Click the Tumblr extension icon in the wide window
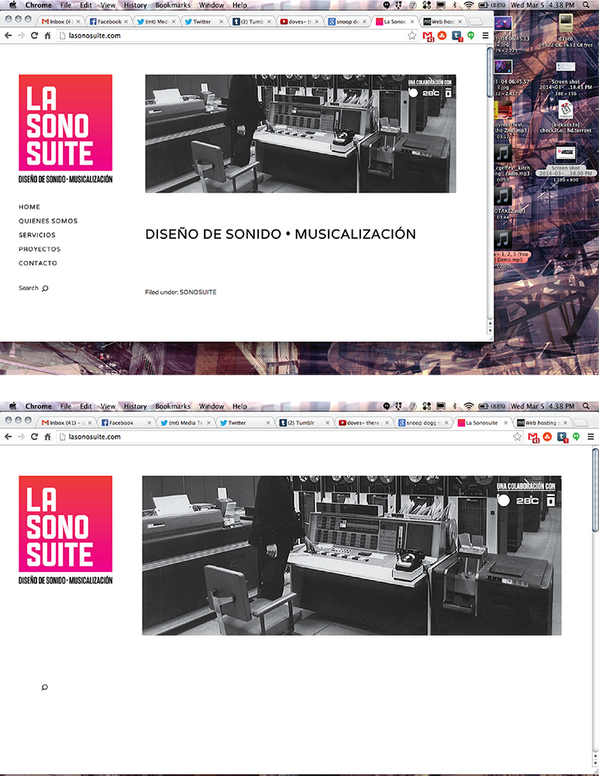Screen dimensions: 599x776 click(562, 437)
